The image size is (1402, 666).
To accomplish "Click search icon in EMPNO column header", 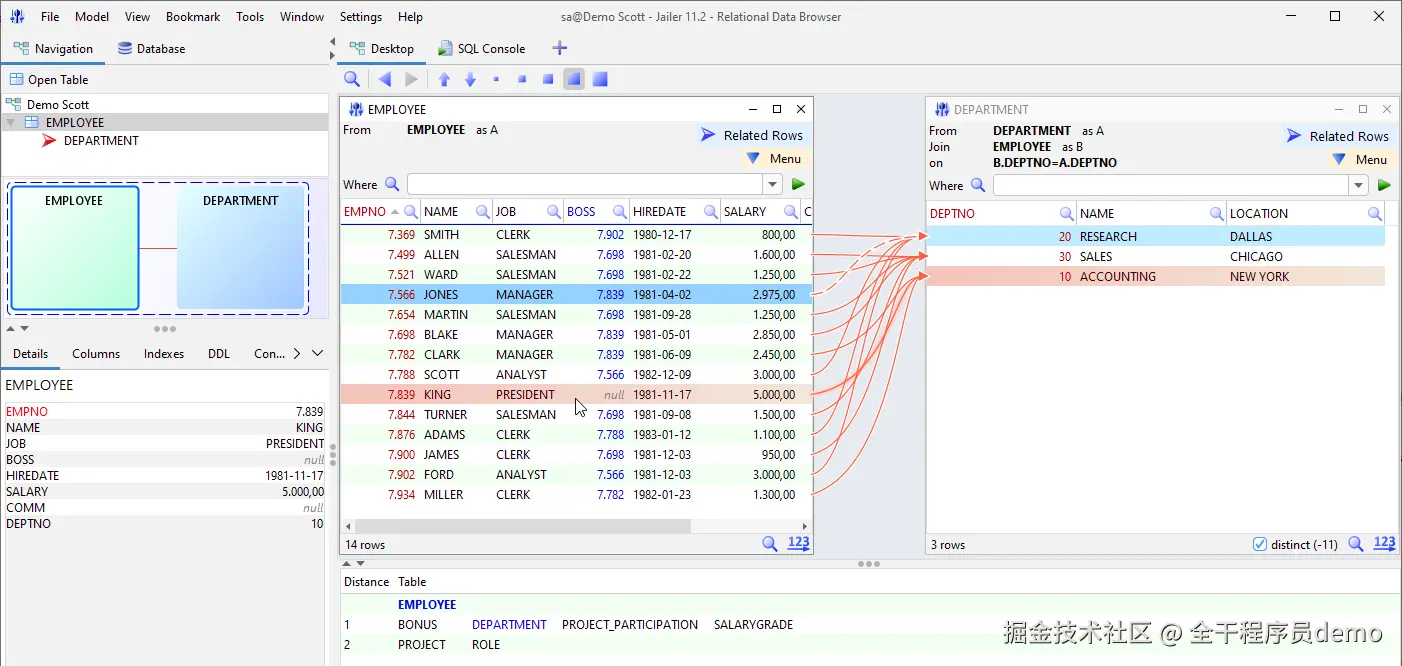I will (x=410, y=212).
